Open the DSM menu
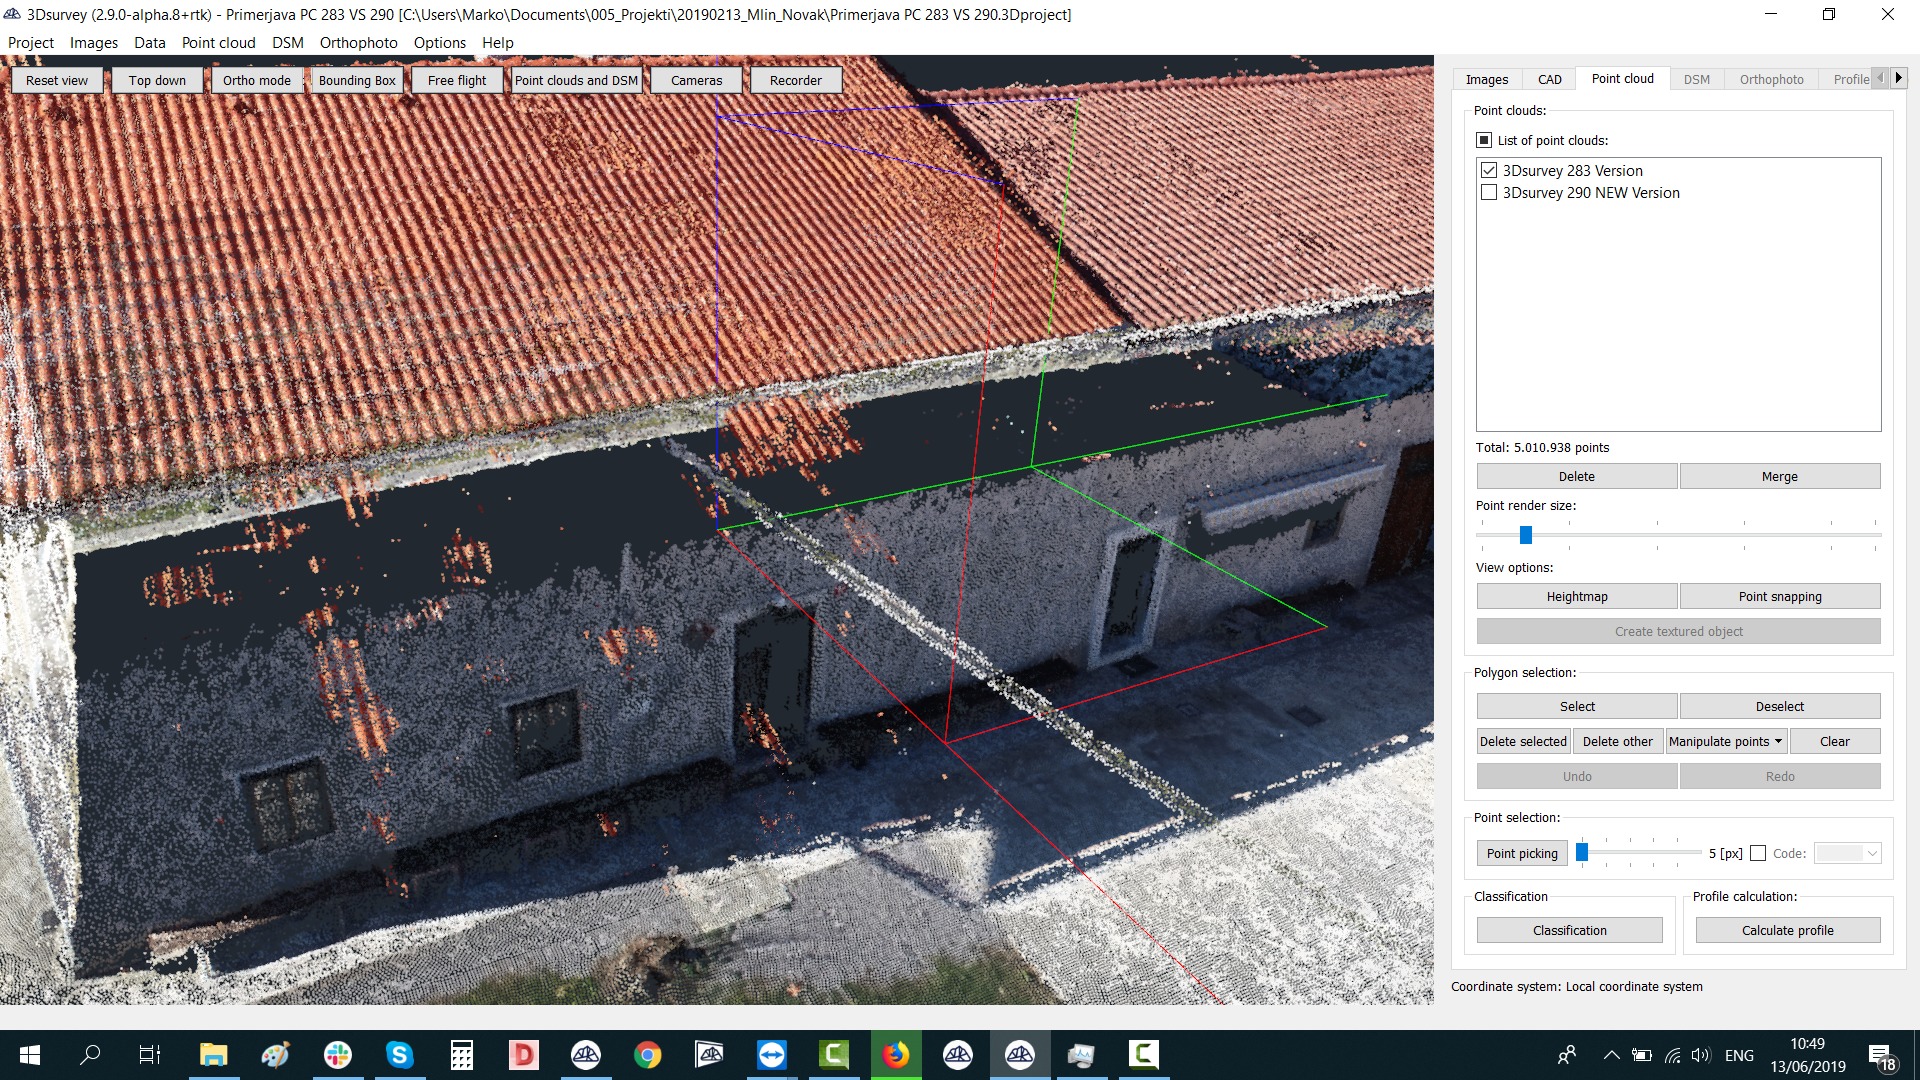This screenshot has width=1920, height=1080. [x=287, y=43]
